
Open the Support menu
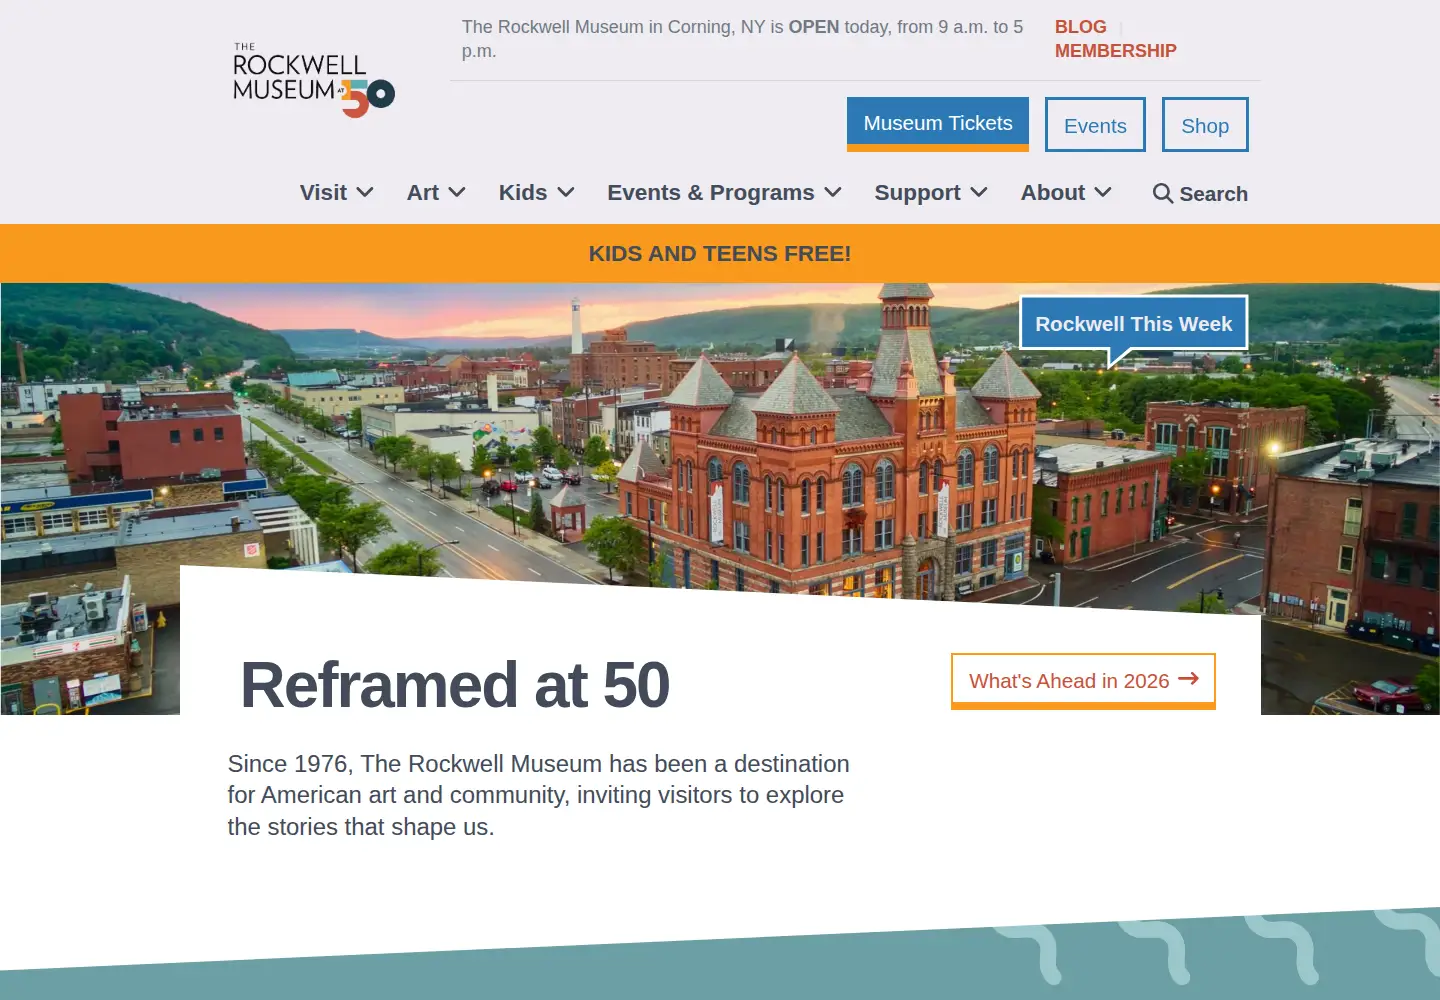pyautogui.click(x=917, y=193)
